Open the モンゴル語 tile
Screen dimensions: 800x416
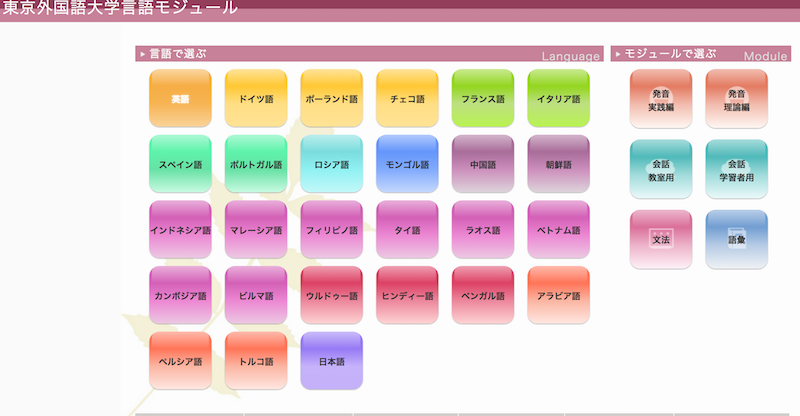(x=407, y=164)
